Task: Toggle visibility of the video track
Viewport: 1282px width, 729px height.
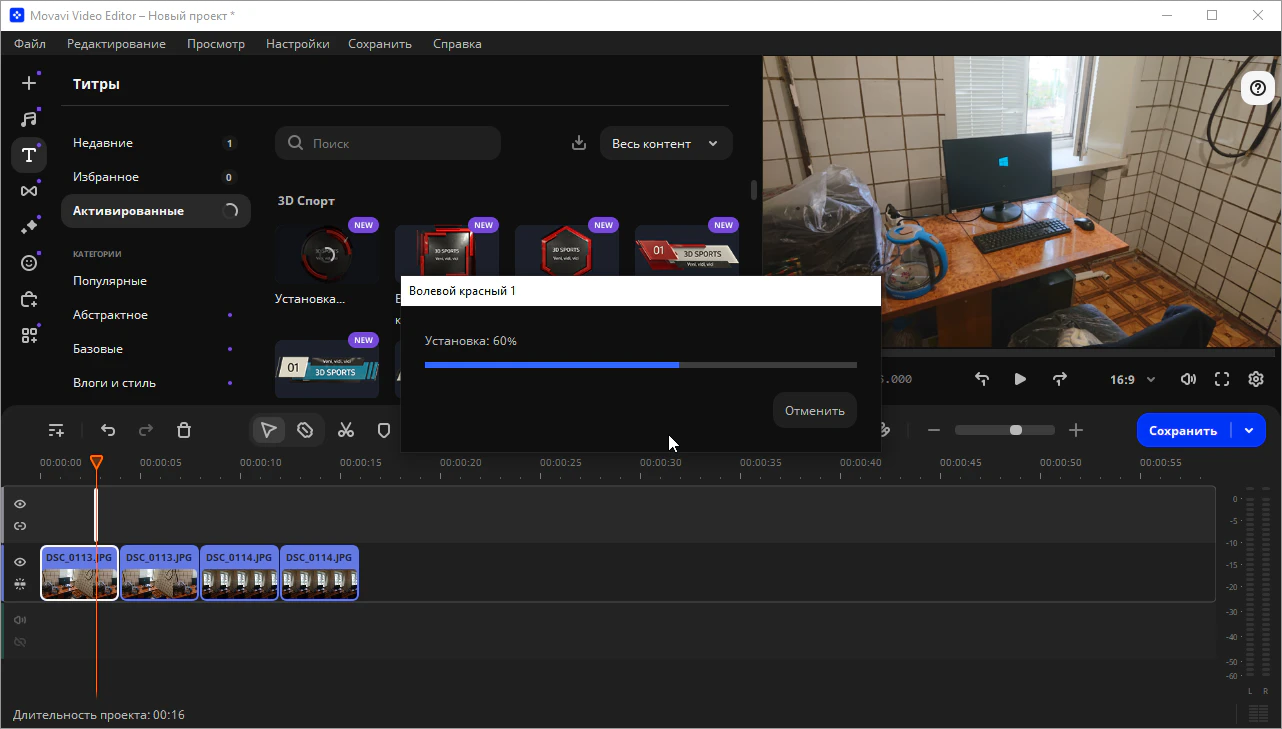Action: coord(20,562)
